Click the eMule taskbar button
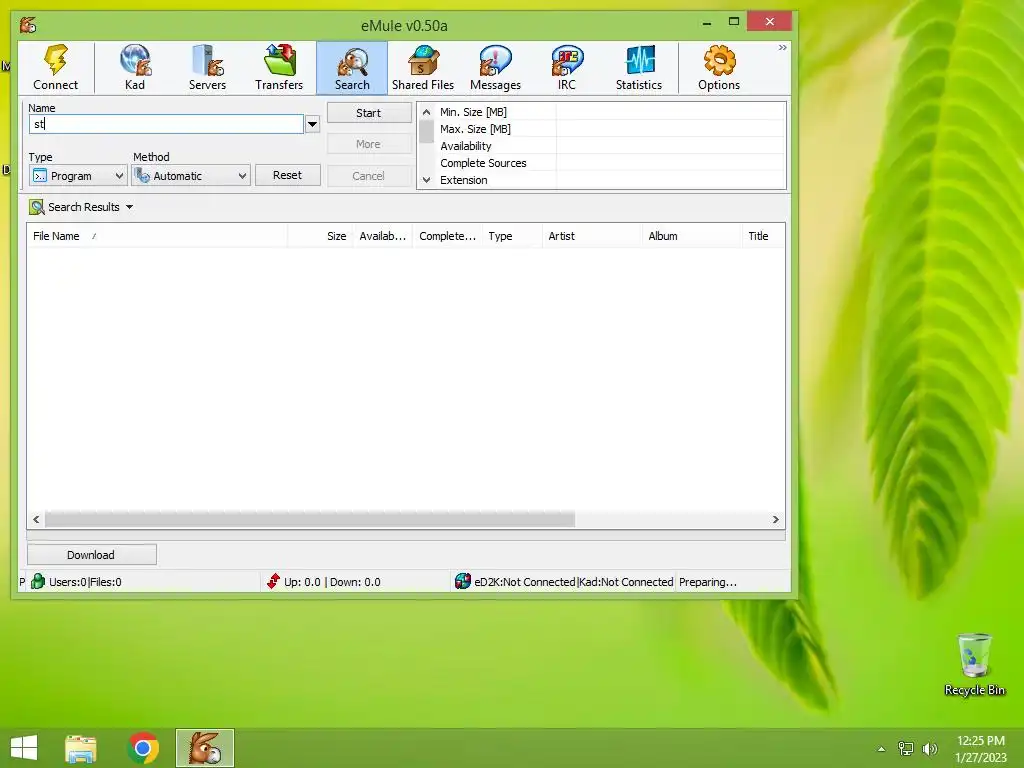The image size is (1024, 768). pos(205,748)
